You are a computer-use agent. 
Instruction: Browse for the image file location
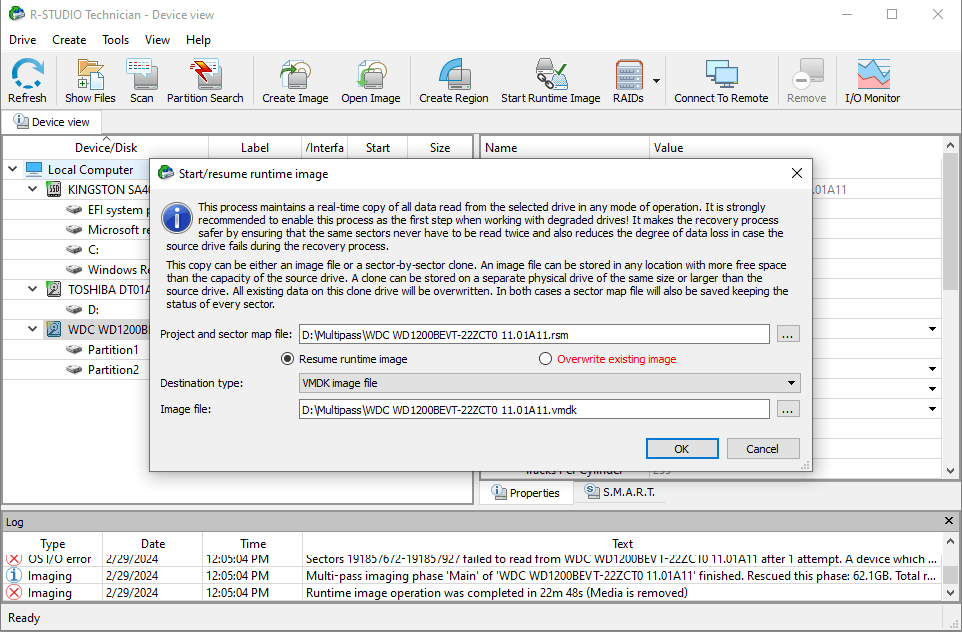pyautogui.click(x=788, y=409)
